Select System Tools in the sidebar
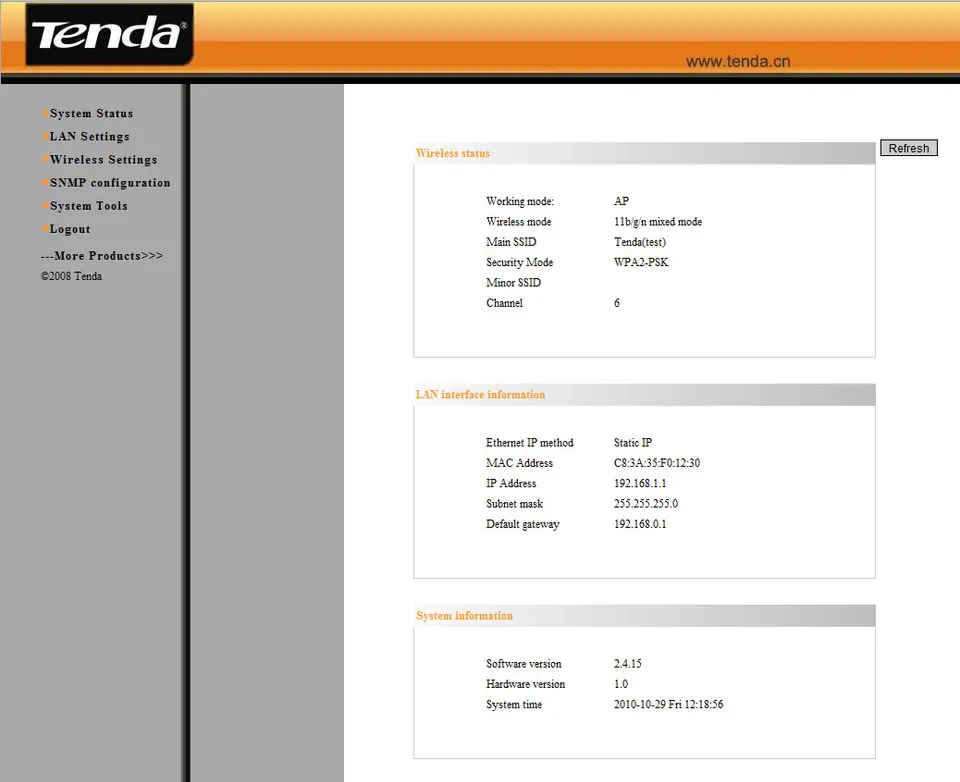 [88, 206]
